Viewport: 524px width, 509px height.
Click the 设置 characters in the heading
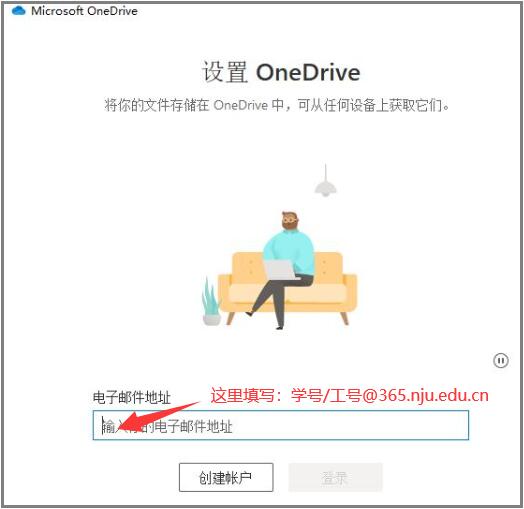225,73
